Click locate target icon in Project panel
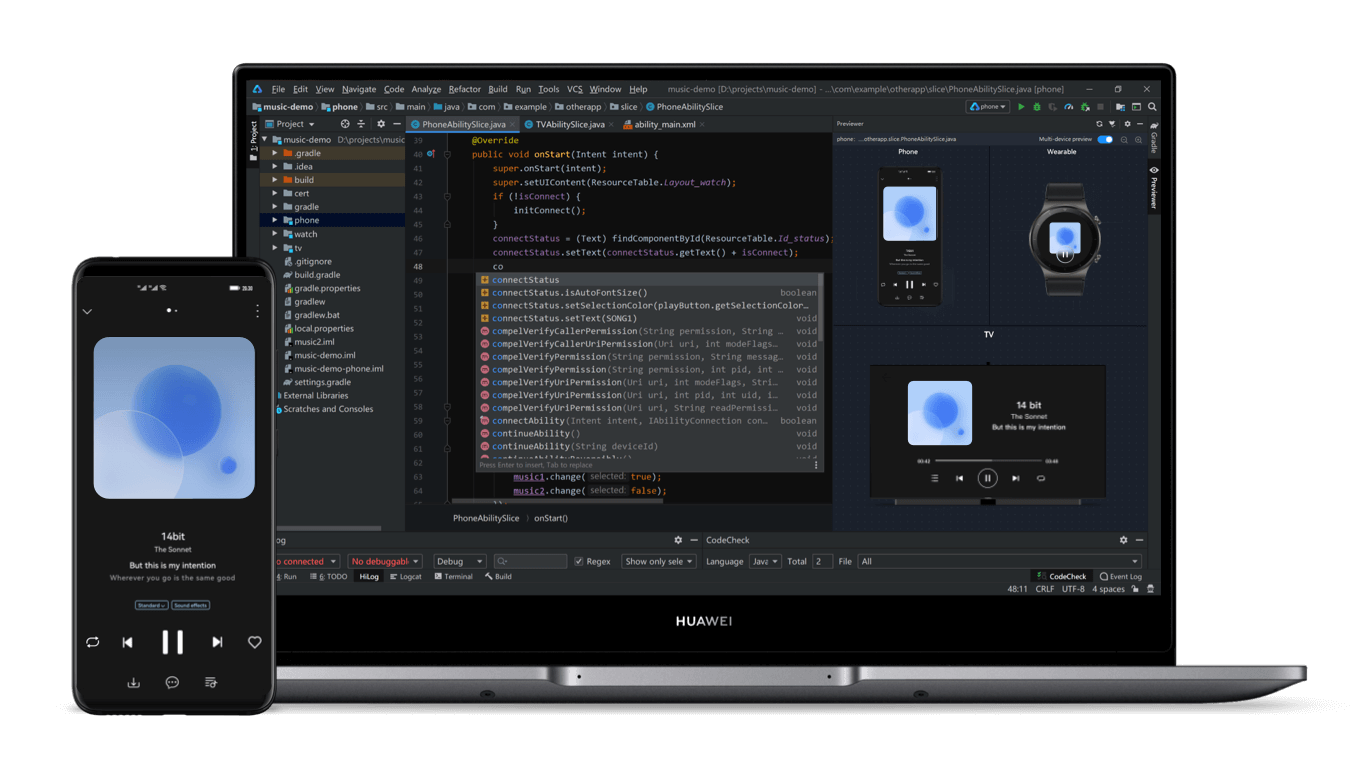Image resolution: width=1363 pixels, height=760 pixels. pos(345,124)
